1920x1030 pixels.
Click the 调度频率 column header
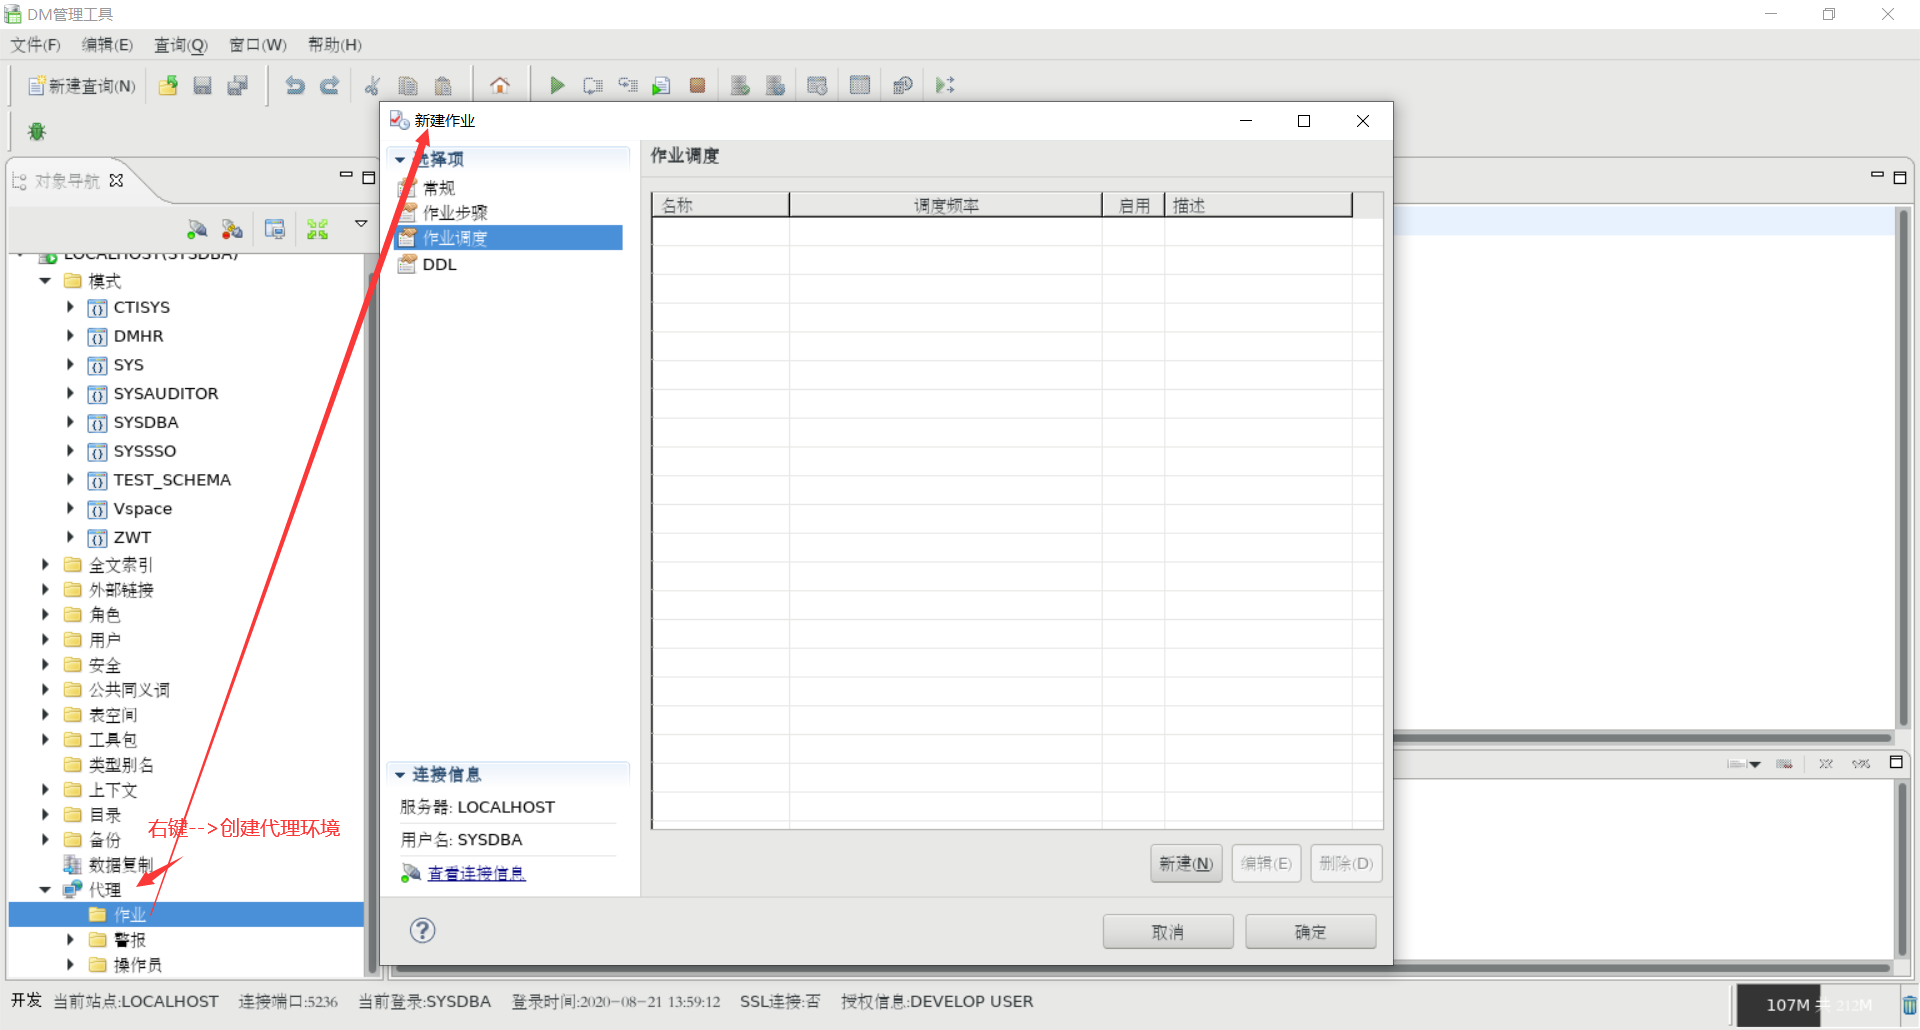pos(946,205)
